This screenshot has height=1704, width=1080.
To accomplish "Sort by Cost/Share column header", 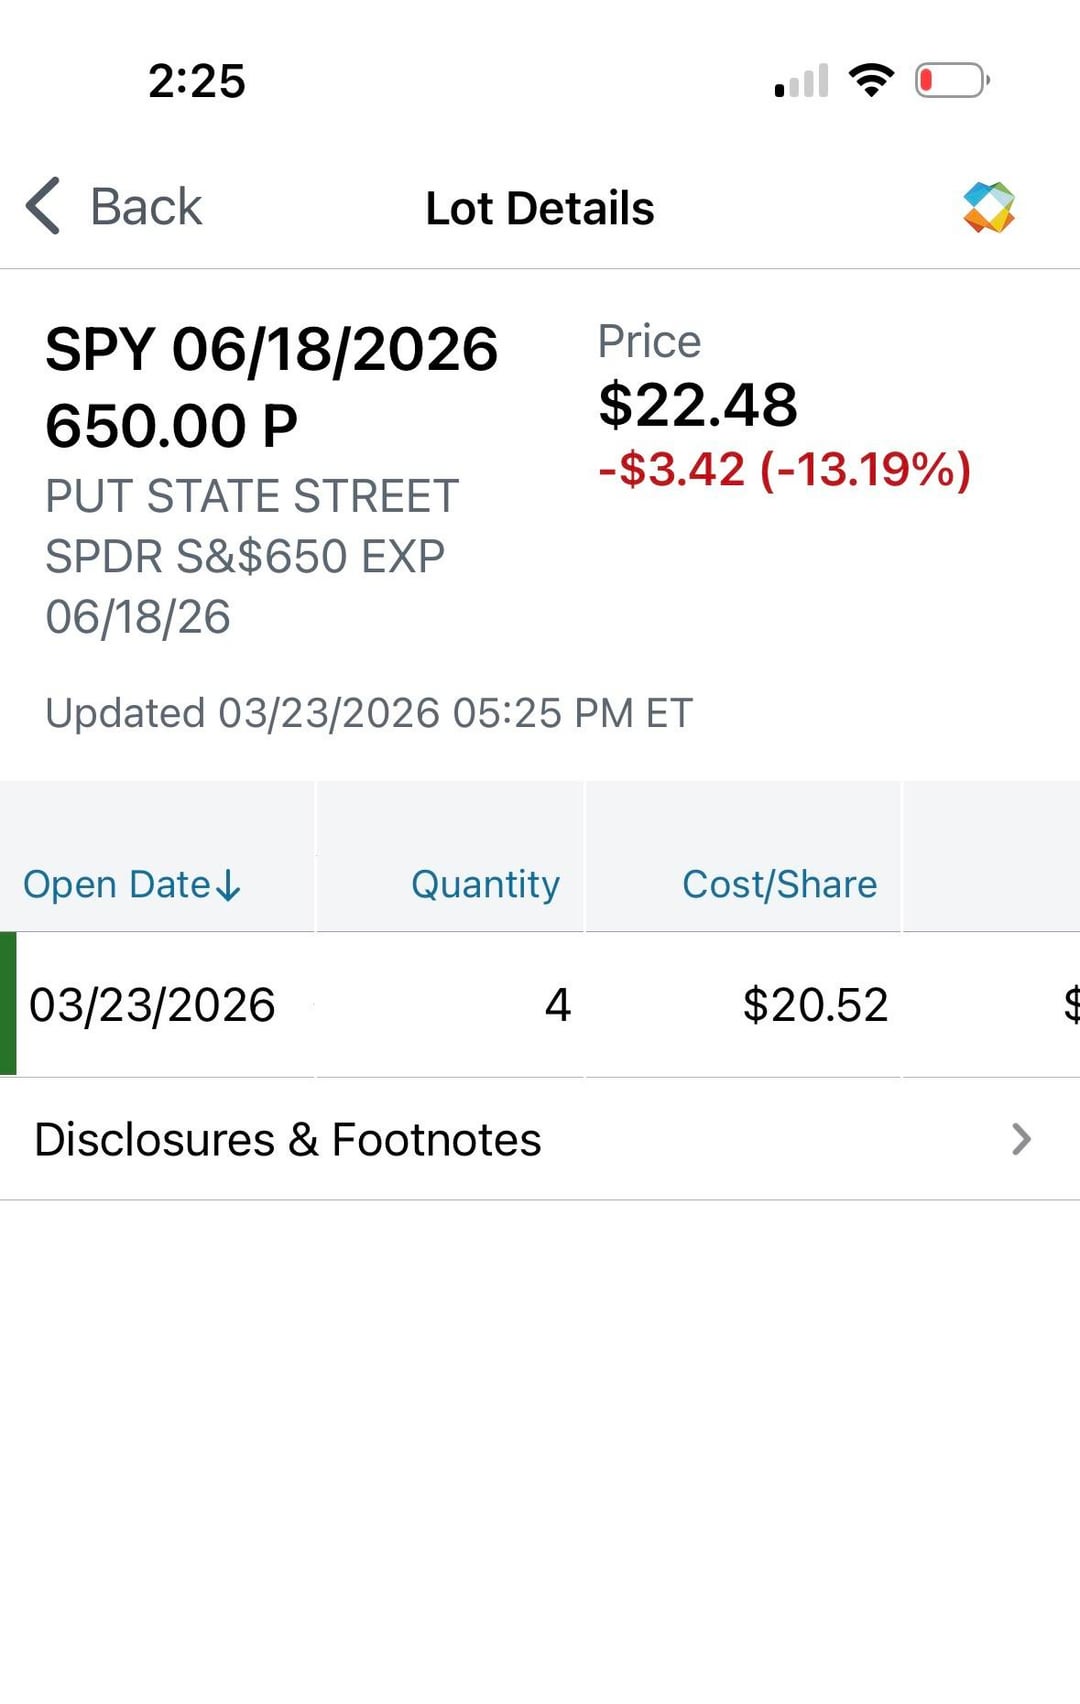I will tap(779, 885).
